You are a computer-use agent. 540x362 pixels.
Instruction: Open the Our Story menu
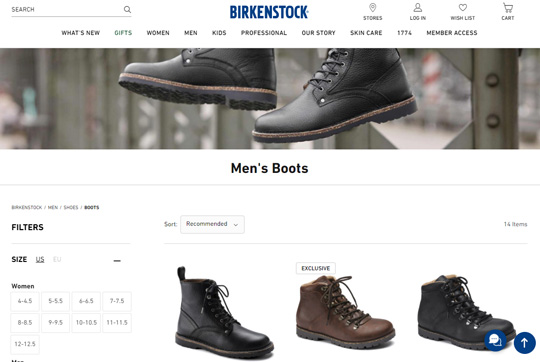pyautogui.click(x=318, y=33)
